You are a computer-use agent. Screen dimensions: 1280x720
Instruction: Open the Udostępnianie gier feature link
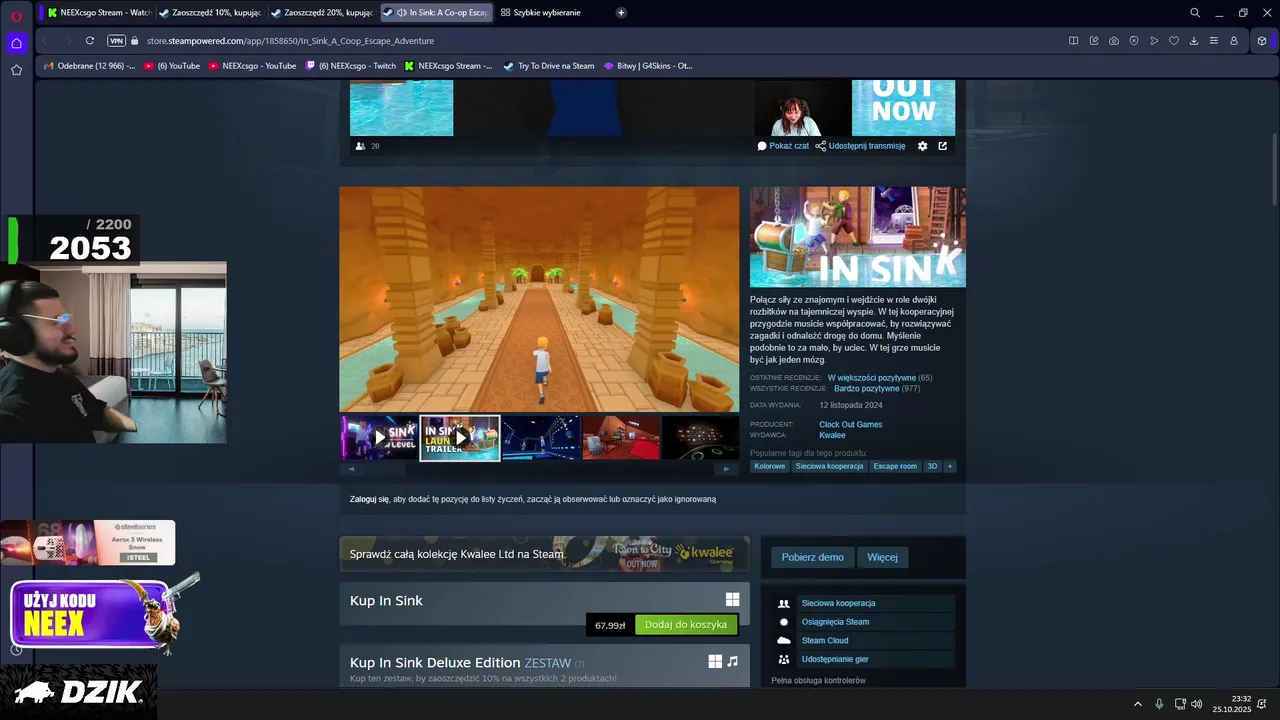[835, 659]
